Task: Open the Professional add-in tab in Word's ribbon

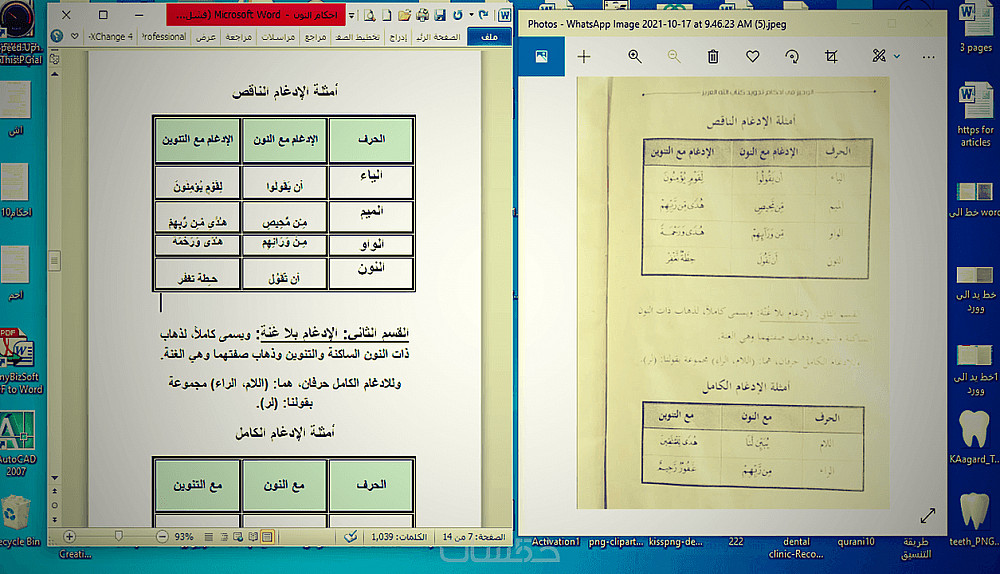Action: (164, 37)
